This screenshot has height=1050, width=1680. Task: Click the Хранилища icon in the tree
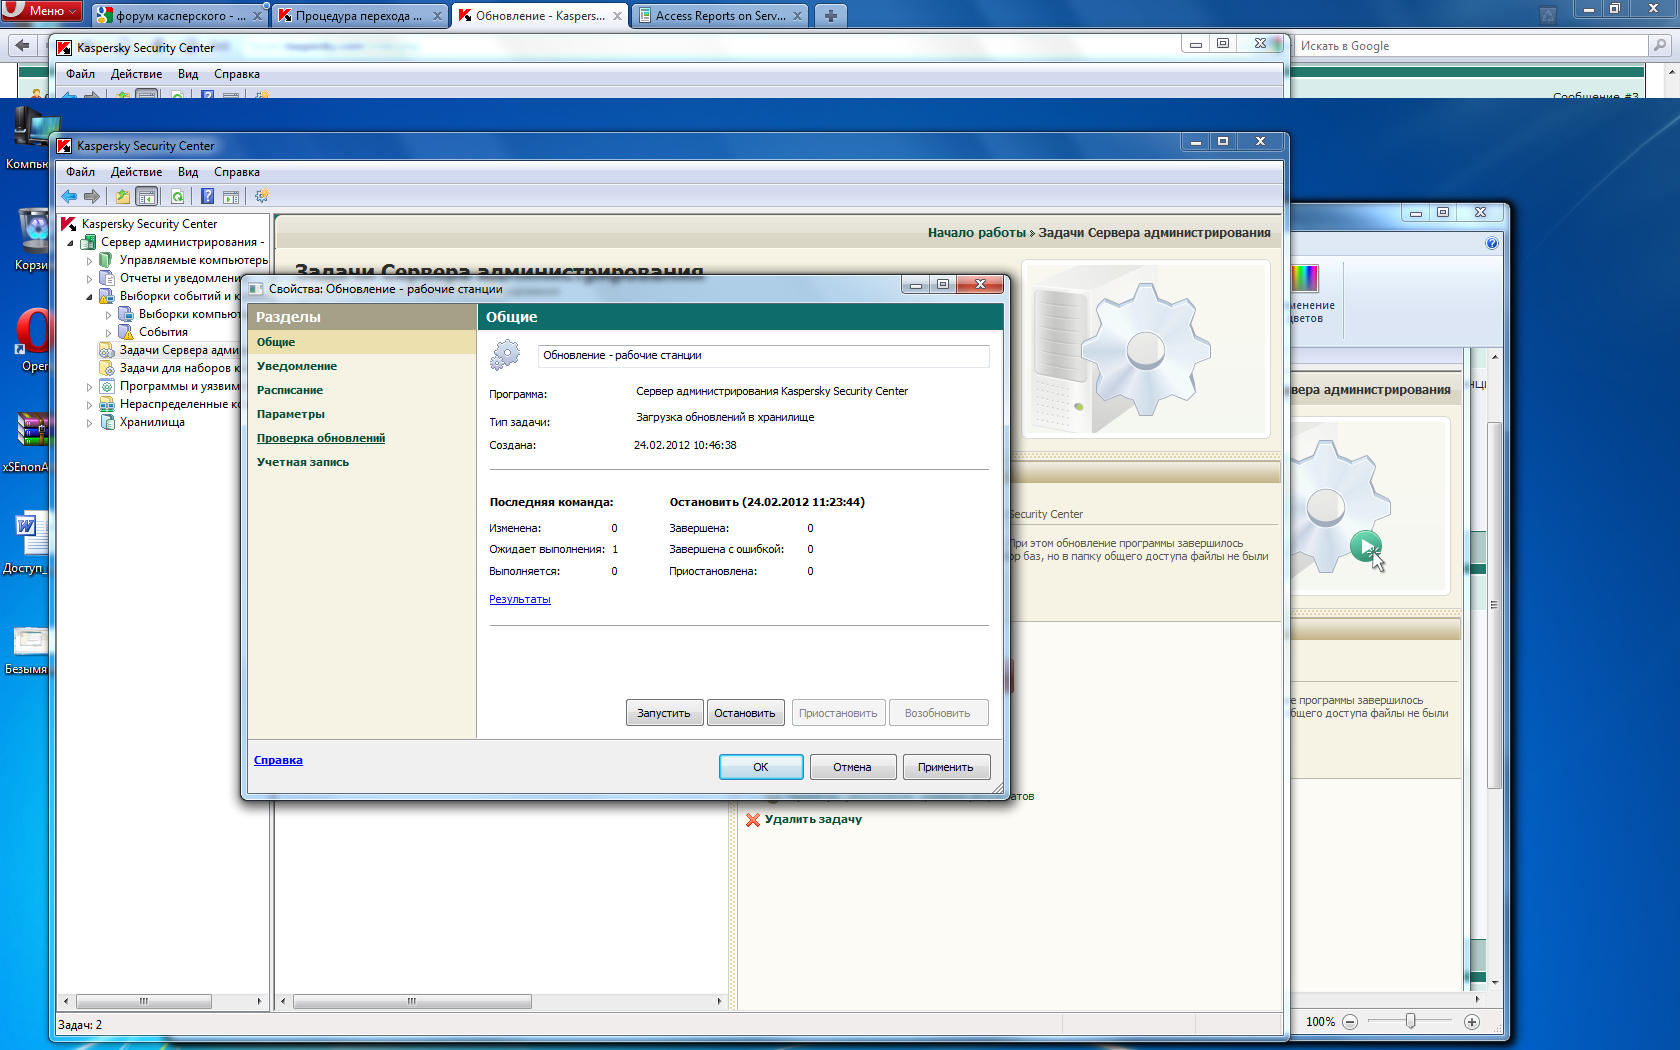coord(106,422)
